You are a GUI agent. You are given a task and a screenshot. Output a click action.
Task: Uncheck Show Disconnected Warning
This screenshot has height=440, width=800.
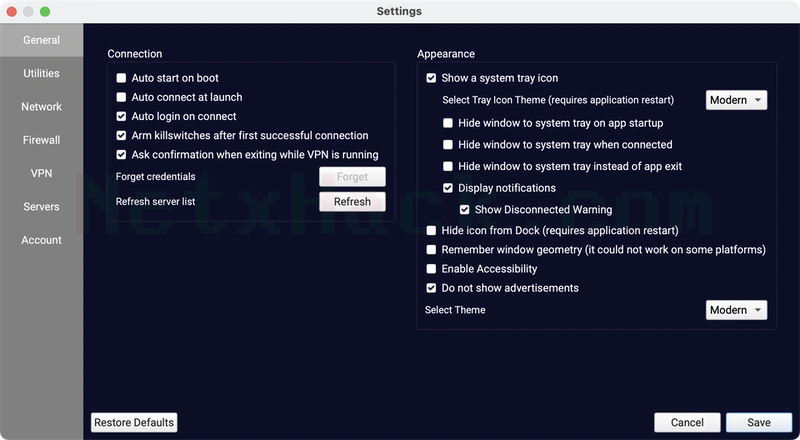click(464, 210)
